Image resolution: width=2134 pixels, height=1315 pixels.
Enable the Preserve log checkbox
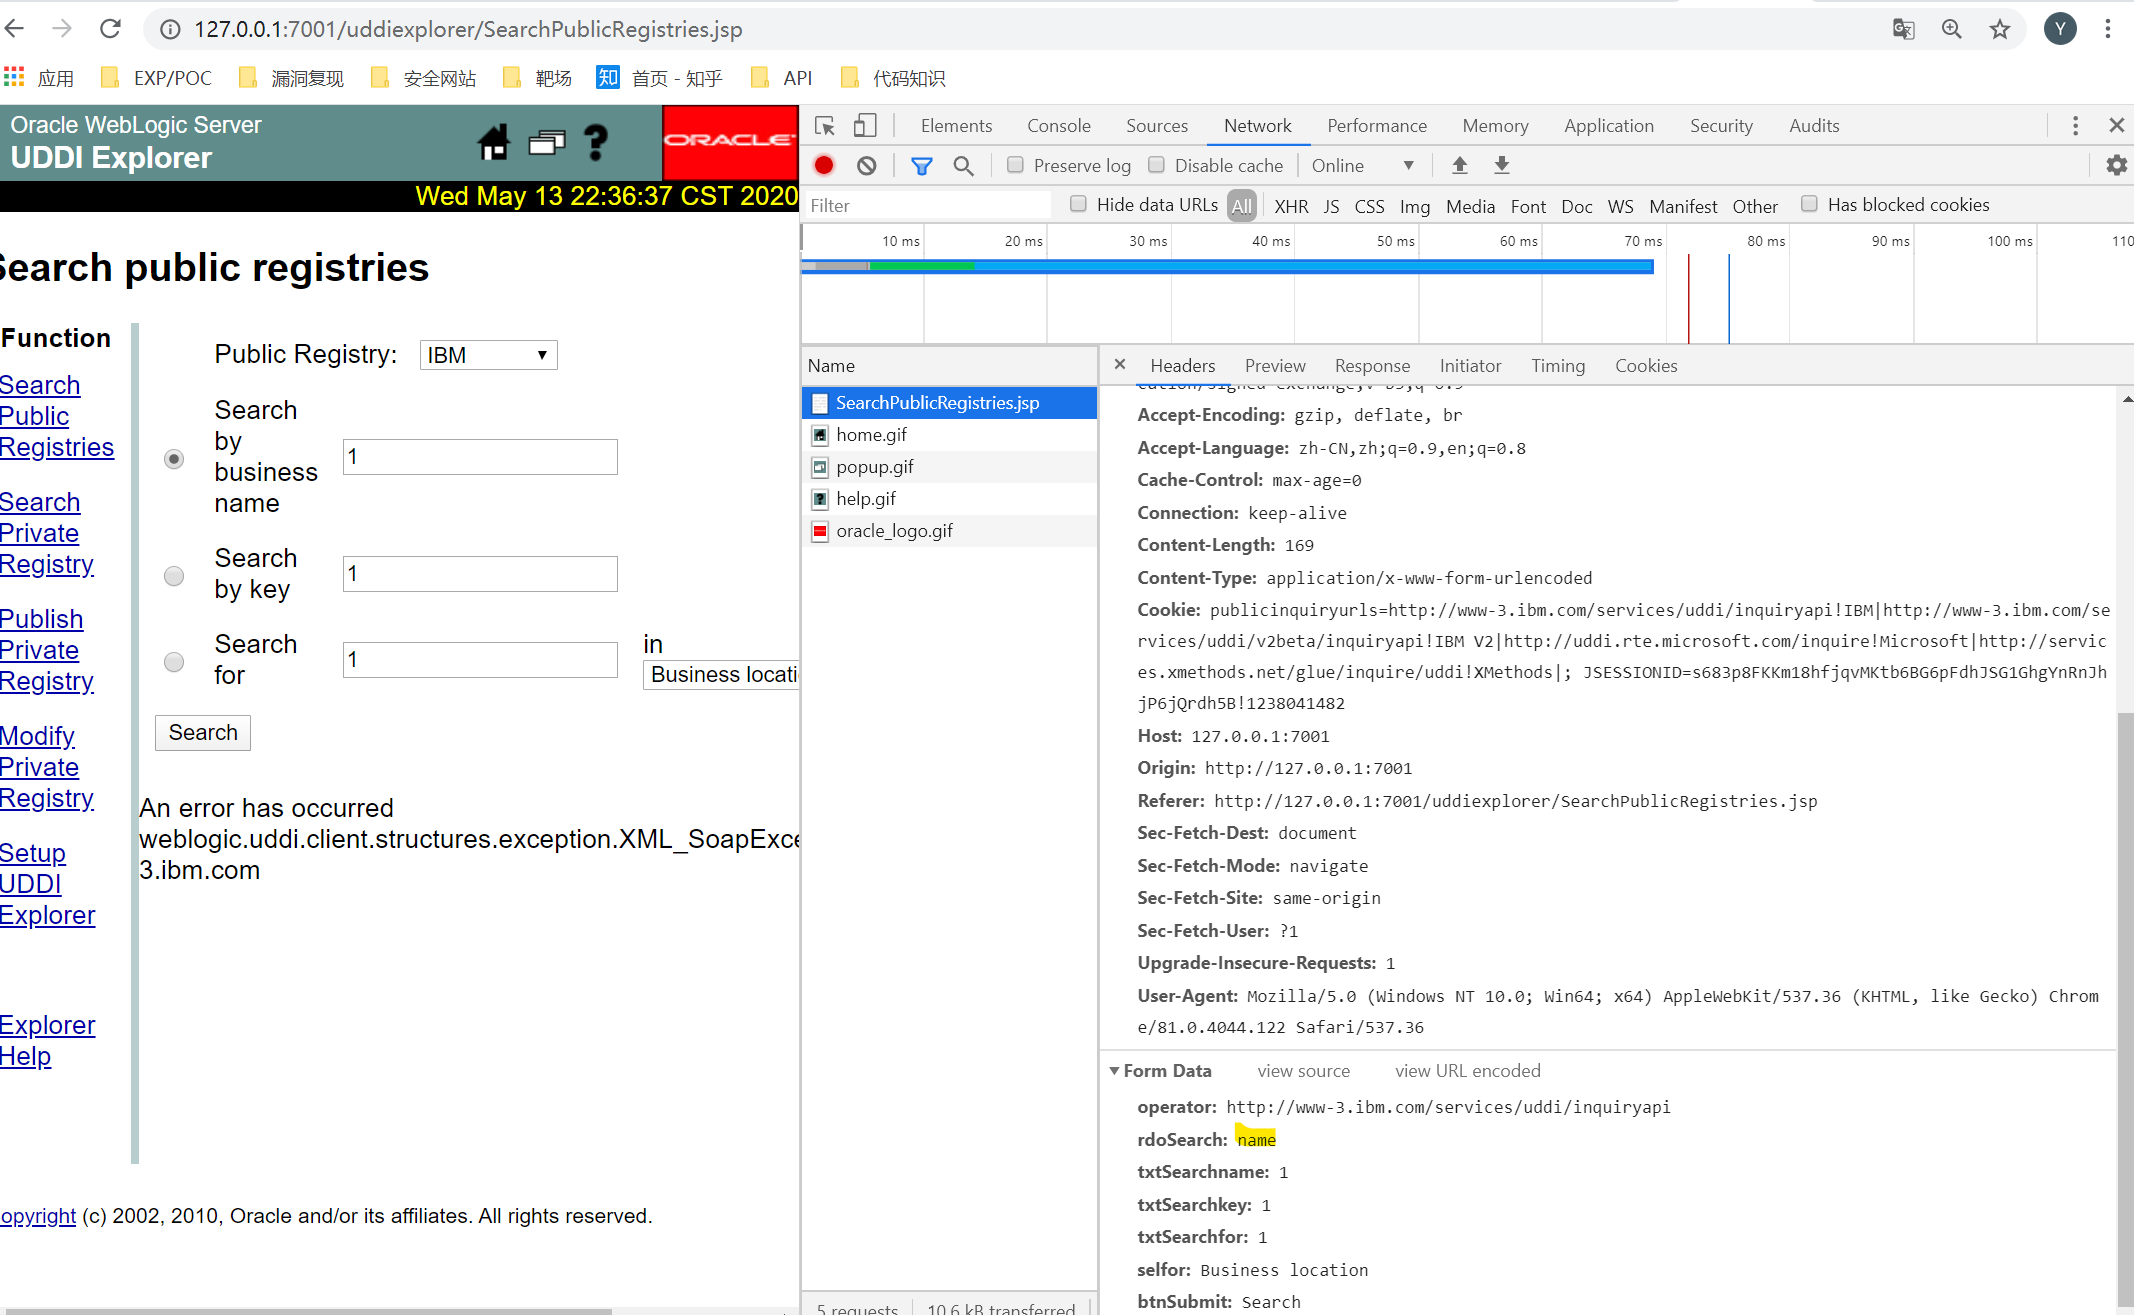1015,165
